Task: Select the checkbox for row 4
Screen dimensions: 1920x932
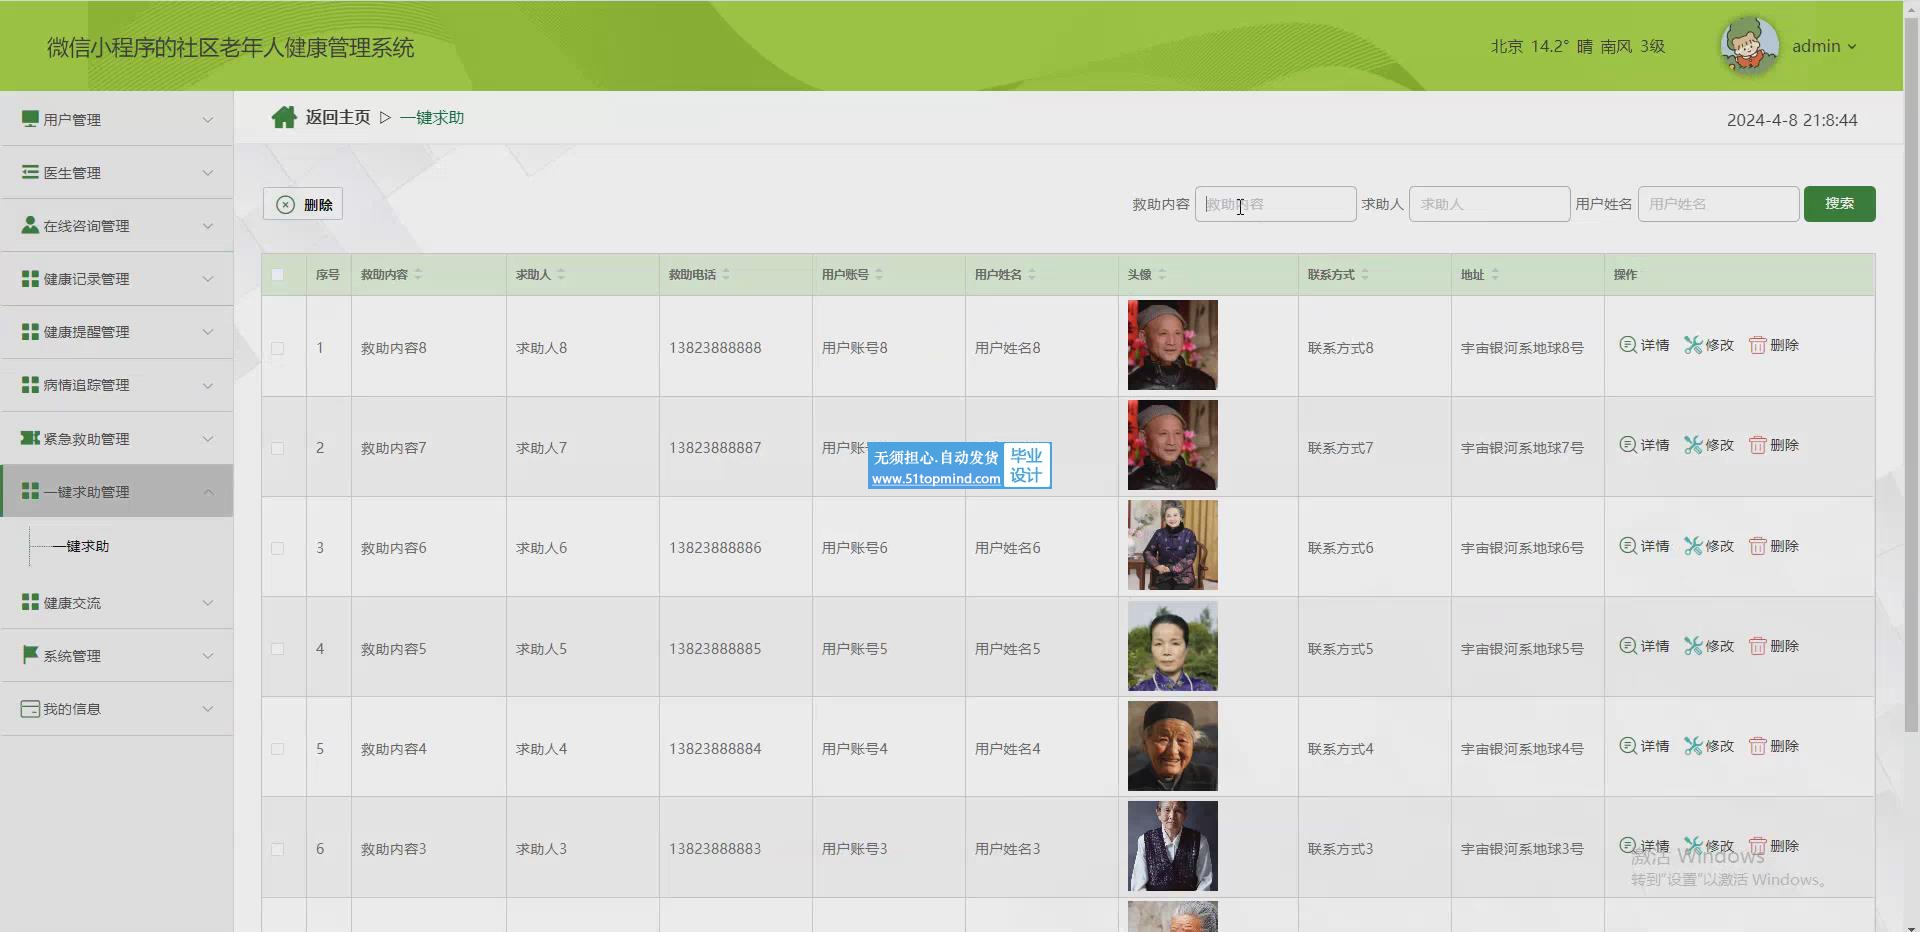Action: click(x=278, y=649)
